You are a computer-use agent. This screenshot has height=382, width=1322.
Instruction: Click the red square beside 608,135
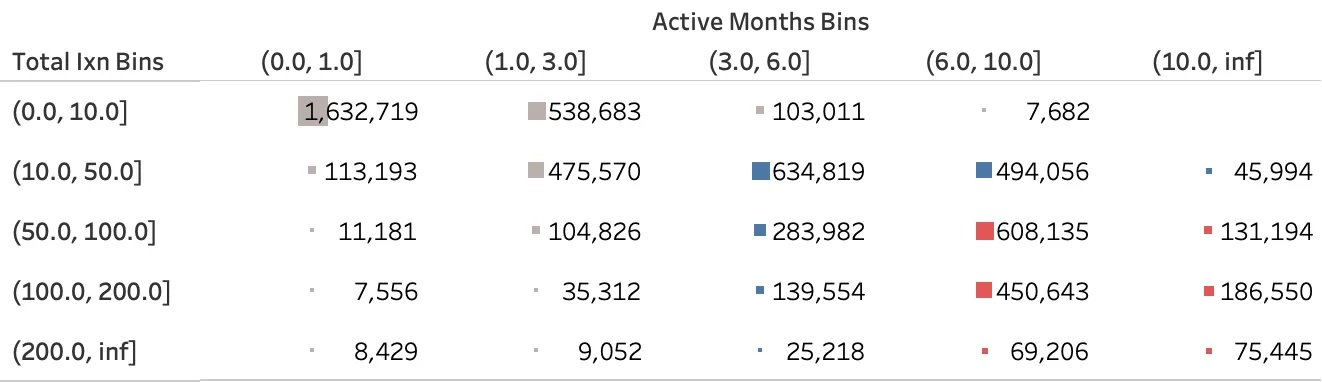pos(985,231)
